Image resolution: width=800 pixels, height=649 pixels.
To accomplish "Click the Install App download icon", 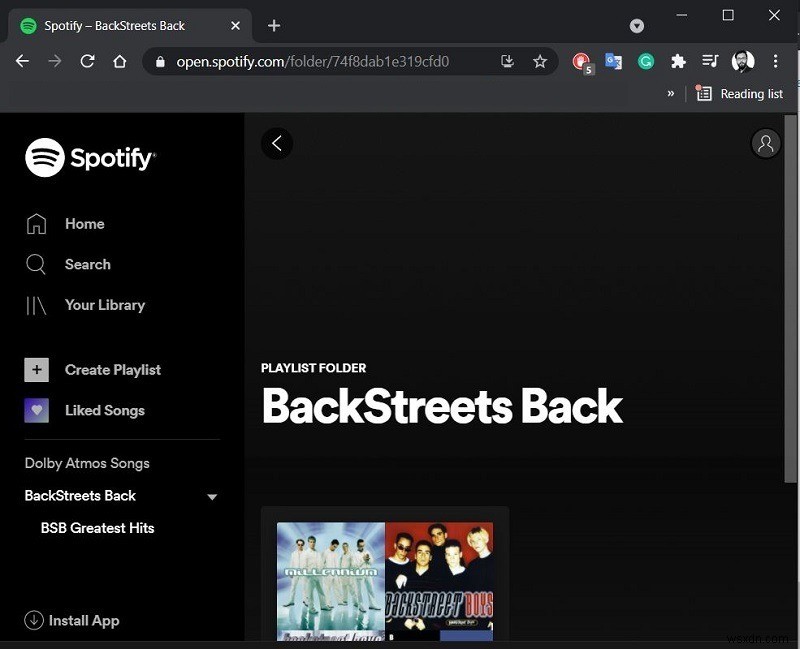I will (x=32, y=620).
